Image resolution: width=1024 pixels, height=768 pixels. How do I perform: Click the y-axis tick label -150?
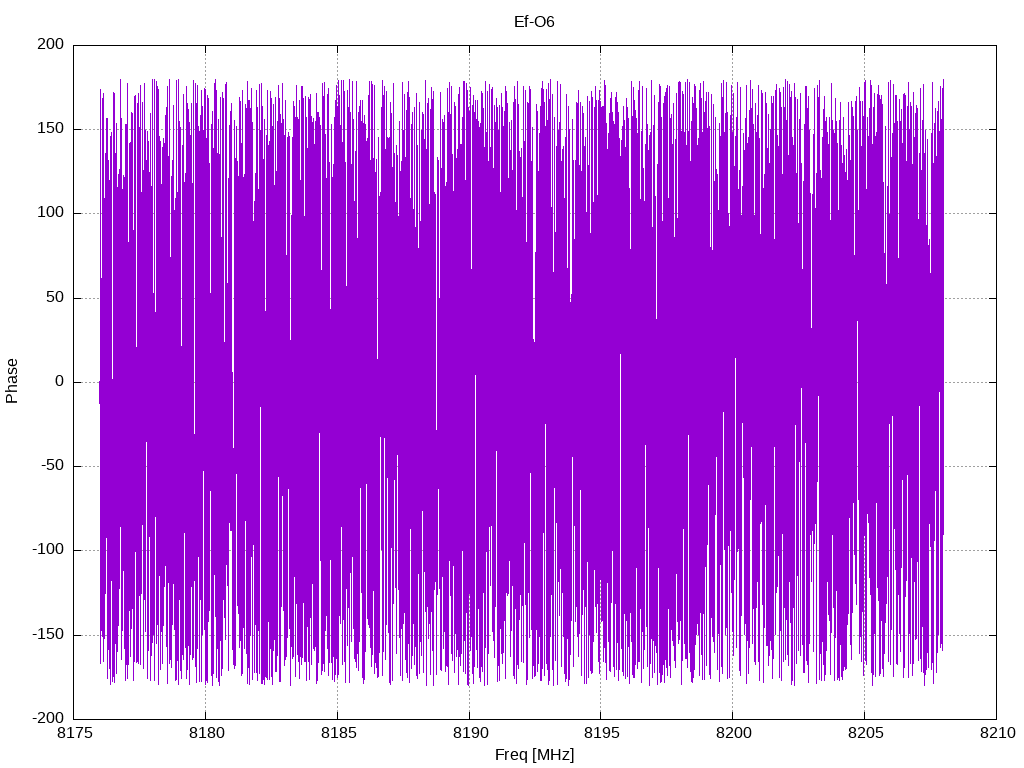click(x=48, y=634)
